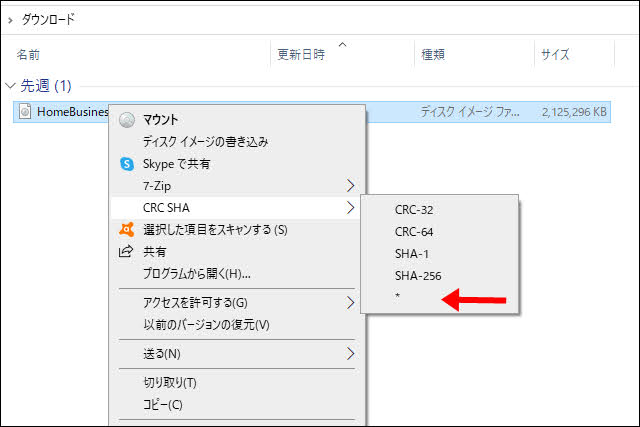The width and height of the screenshot is (640, 427).
Task: Expand アクセスを許可する submenu arrow
Action: tap(350, 303)
